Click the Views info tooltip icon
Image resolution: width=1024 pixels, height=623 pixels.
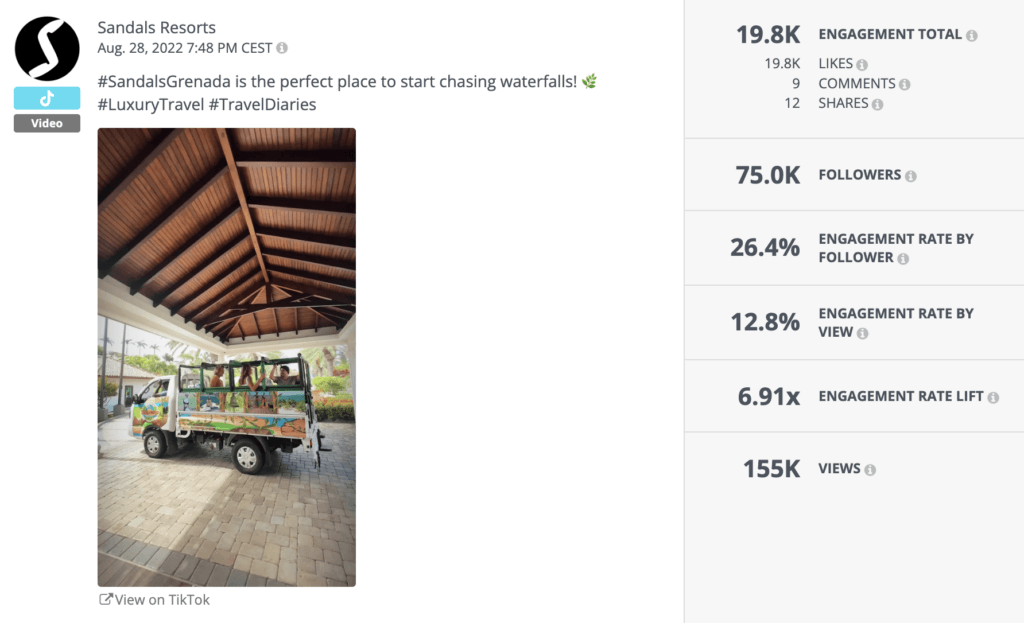point(868,468)
